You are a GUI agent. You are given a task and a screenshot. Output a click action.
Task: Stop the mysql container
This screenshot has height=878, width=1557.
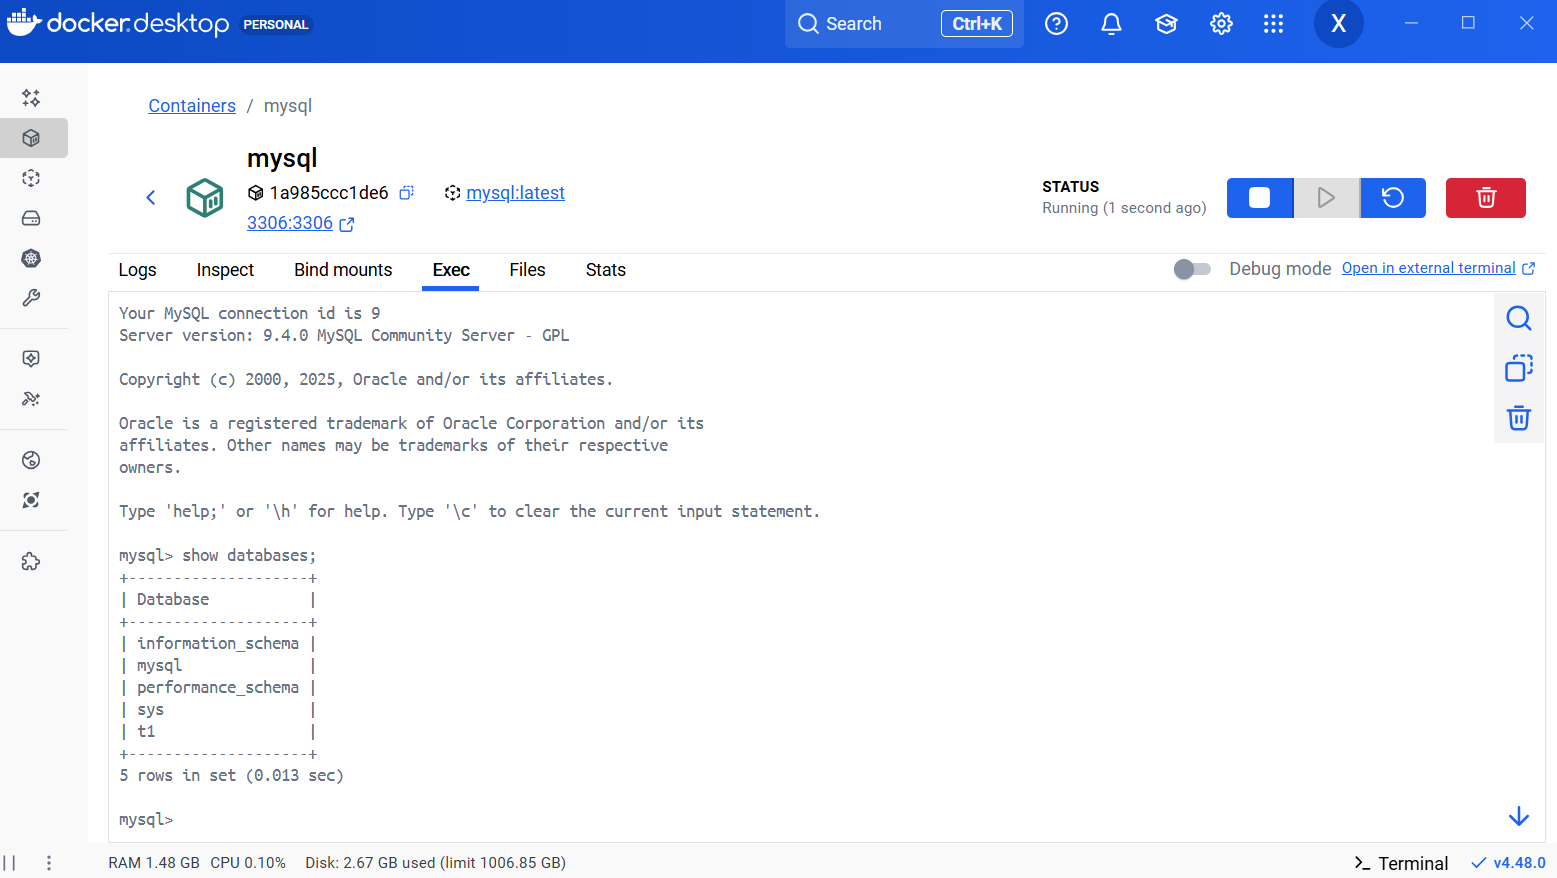tap(1260, 198)
